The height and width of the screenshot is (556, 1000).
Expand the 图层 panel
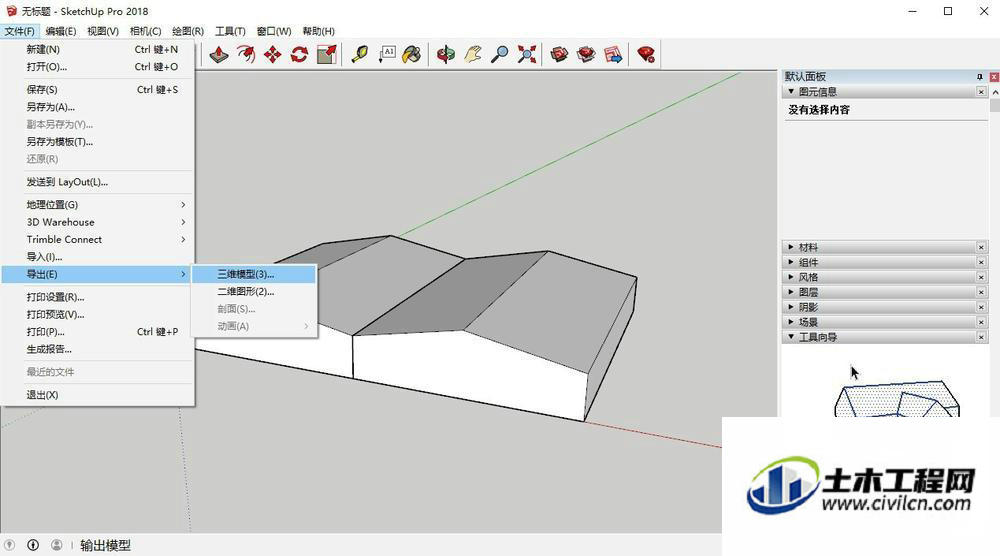point(791,292)
